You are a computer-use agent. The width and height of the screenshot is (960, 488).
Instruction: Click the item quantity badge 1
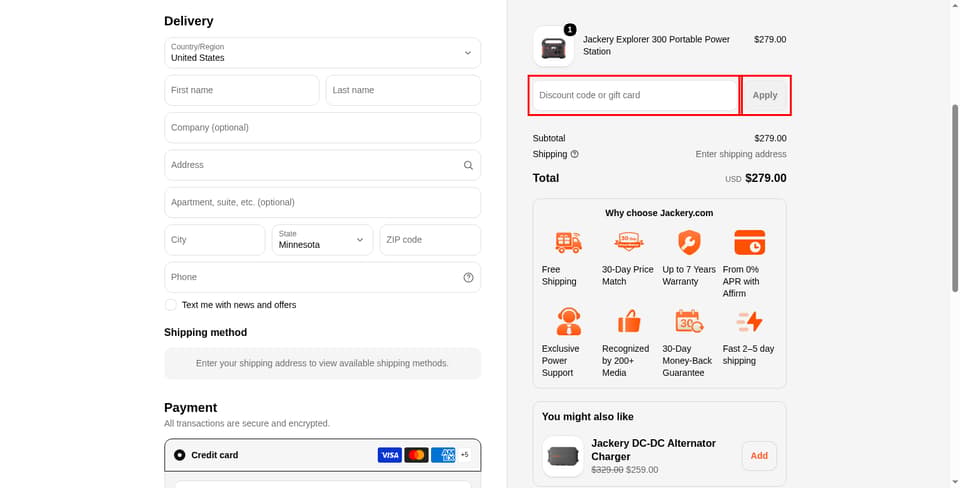coord(569,29)
